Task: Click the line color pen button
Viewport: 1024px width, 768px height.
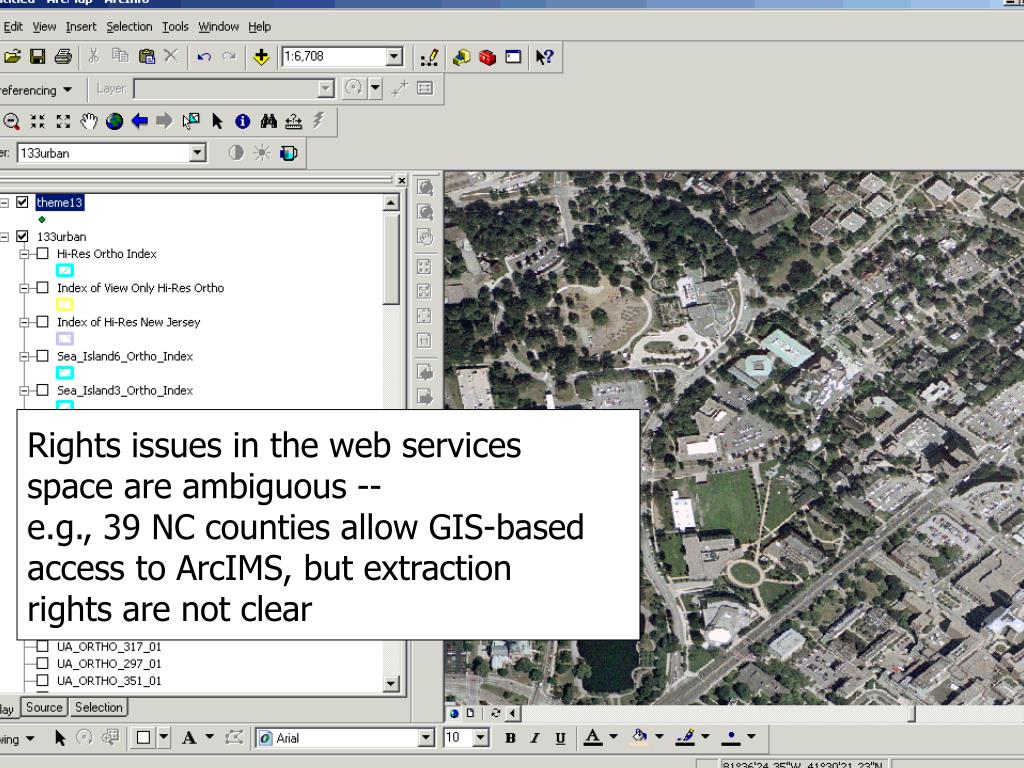Action: pos(685,737)
